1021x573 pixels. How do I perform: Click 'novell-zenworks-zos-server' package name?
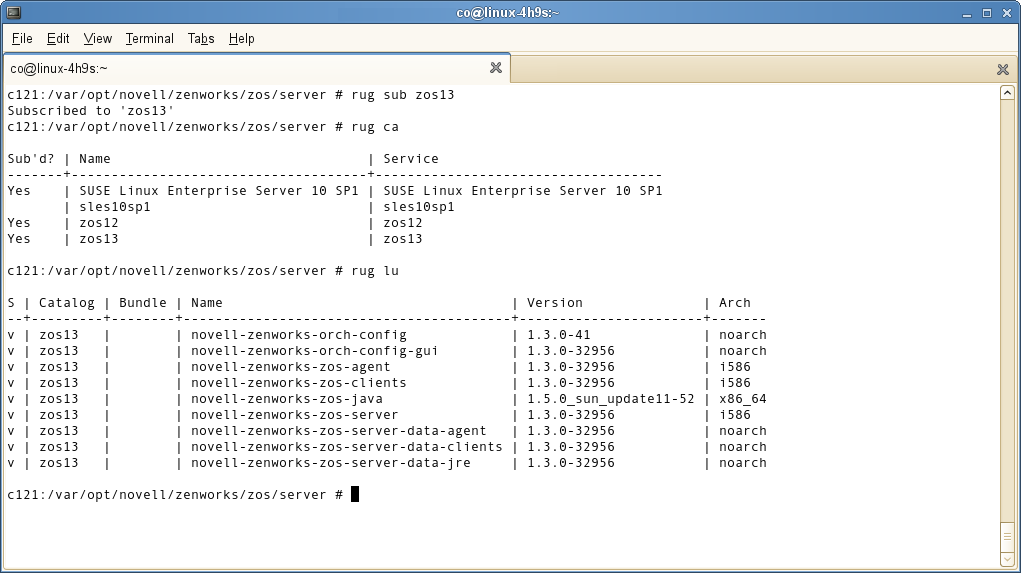coord(294,414)
